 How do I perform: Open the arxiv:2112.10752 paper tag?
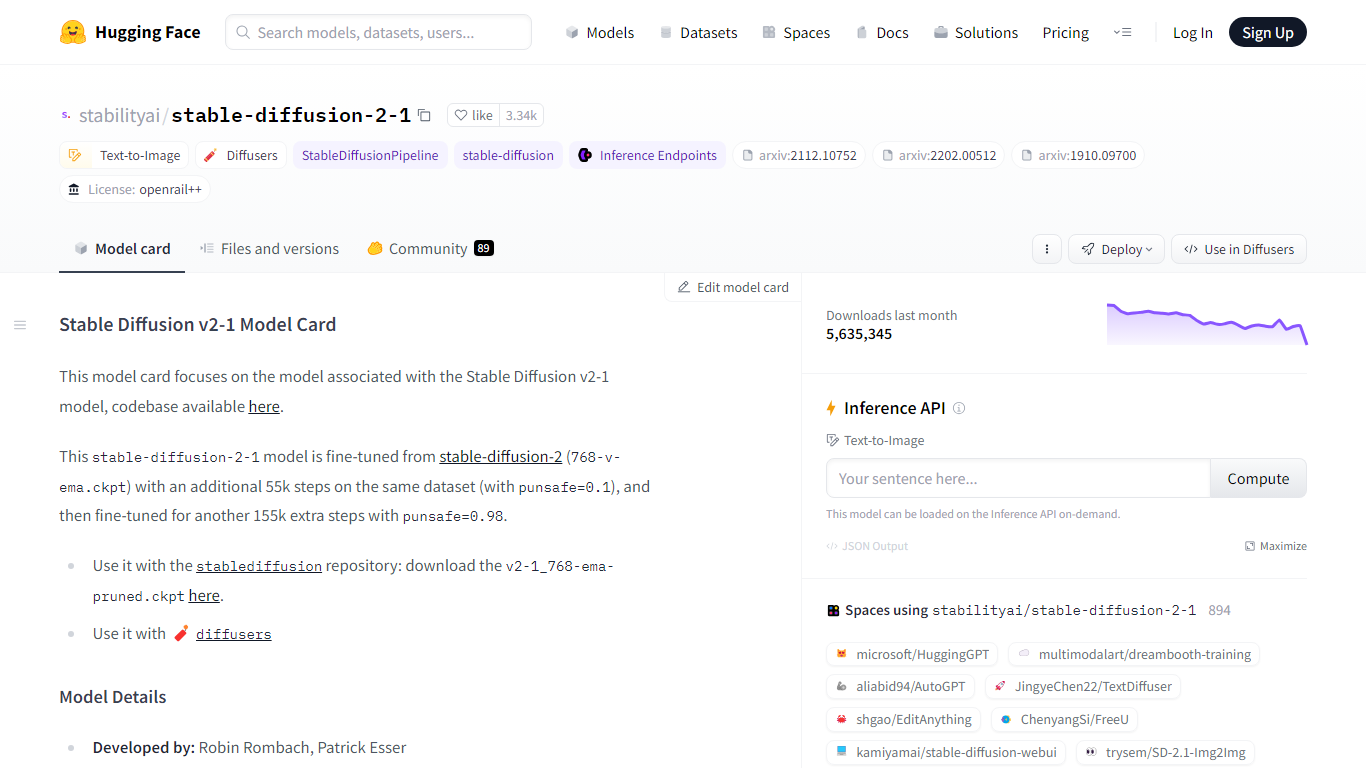(798, 155)
